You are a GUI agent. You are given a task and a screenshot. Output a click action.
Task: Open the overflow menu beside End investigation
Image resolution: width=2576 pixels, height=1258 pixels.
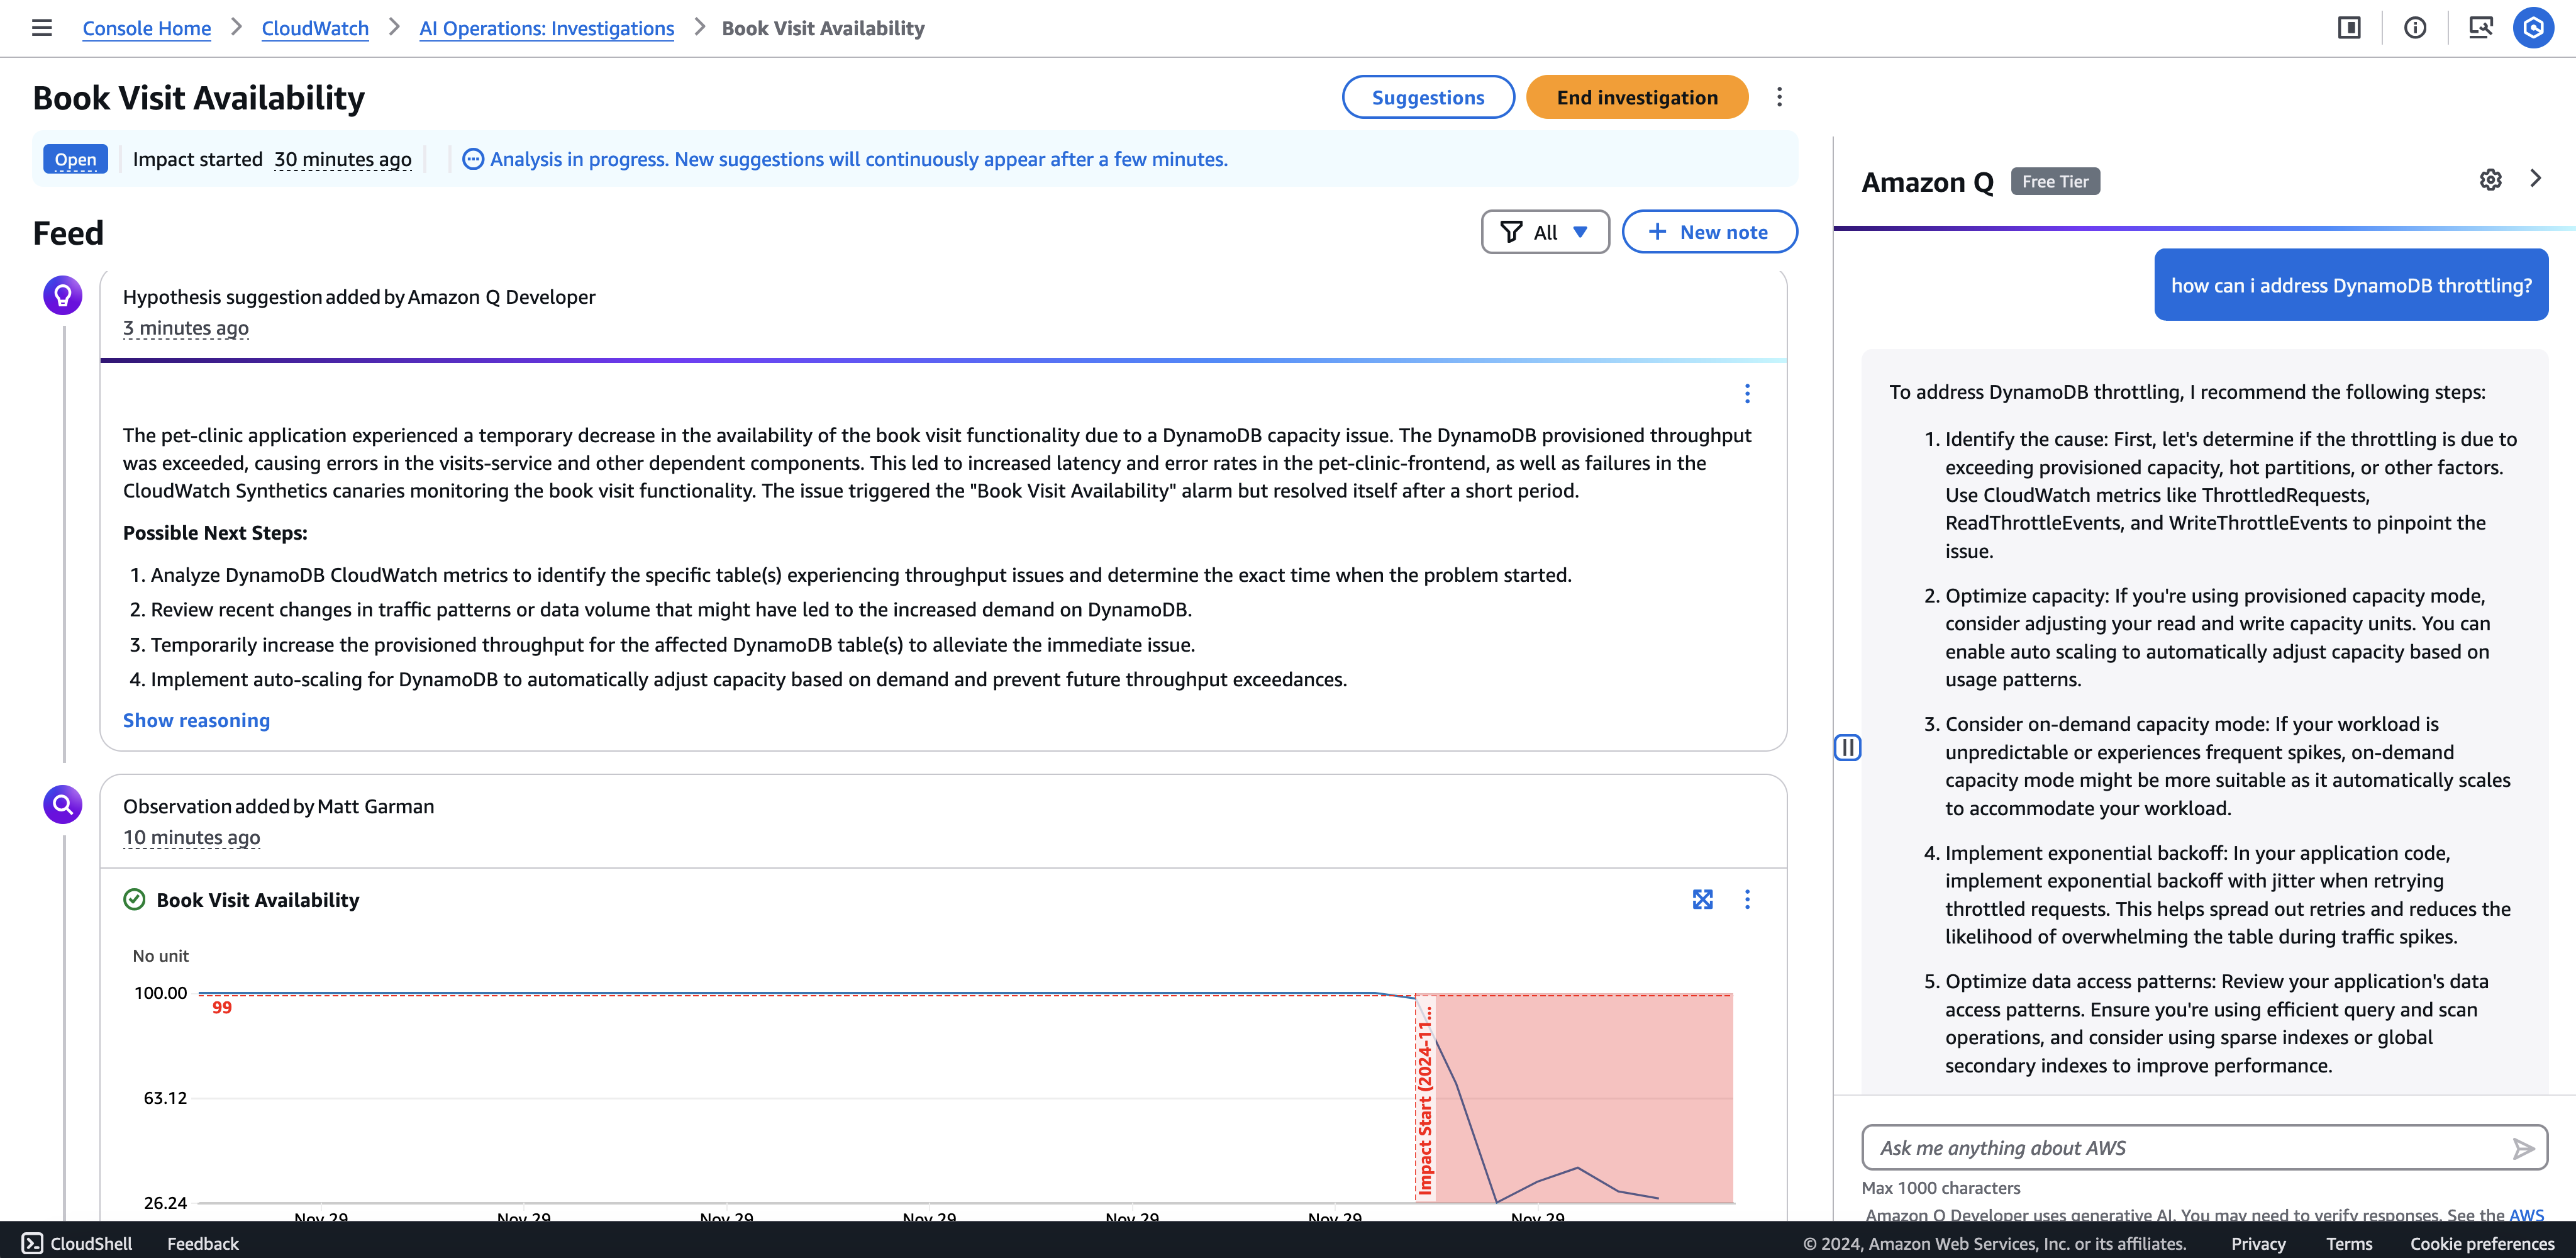[x=1779, y=97]
